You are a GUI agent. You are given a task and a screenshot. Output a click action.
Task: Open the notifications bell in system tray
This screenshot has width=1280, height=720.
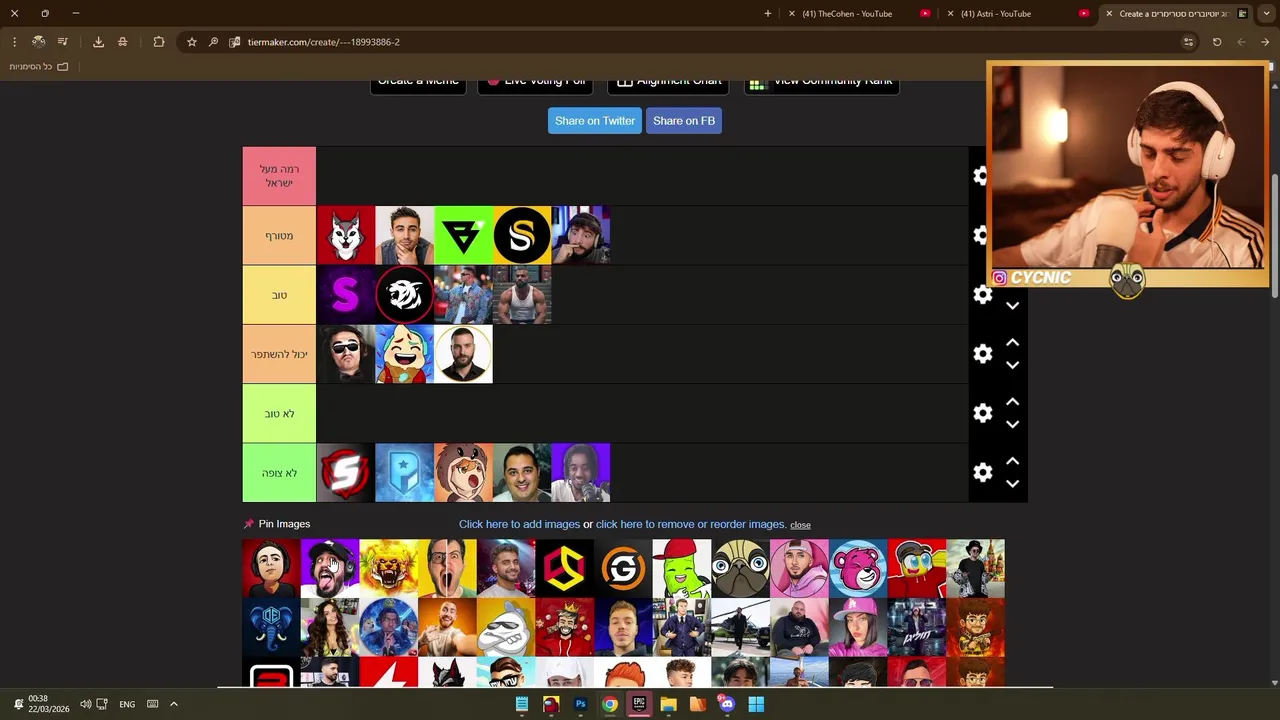point(18,704)
